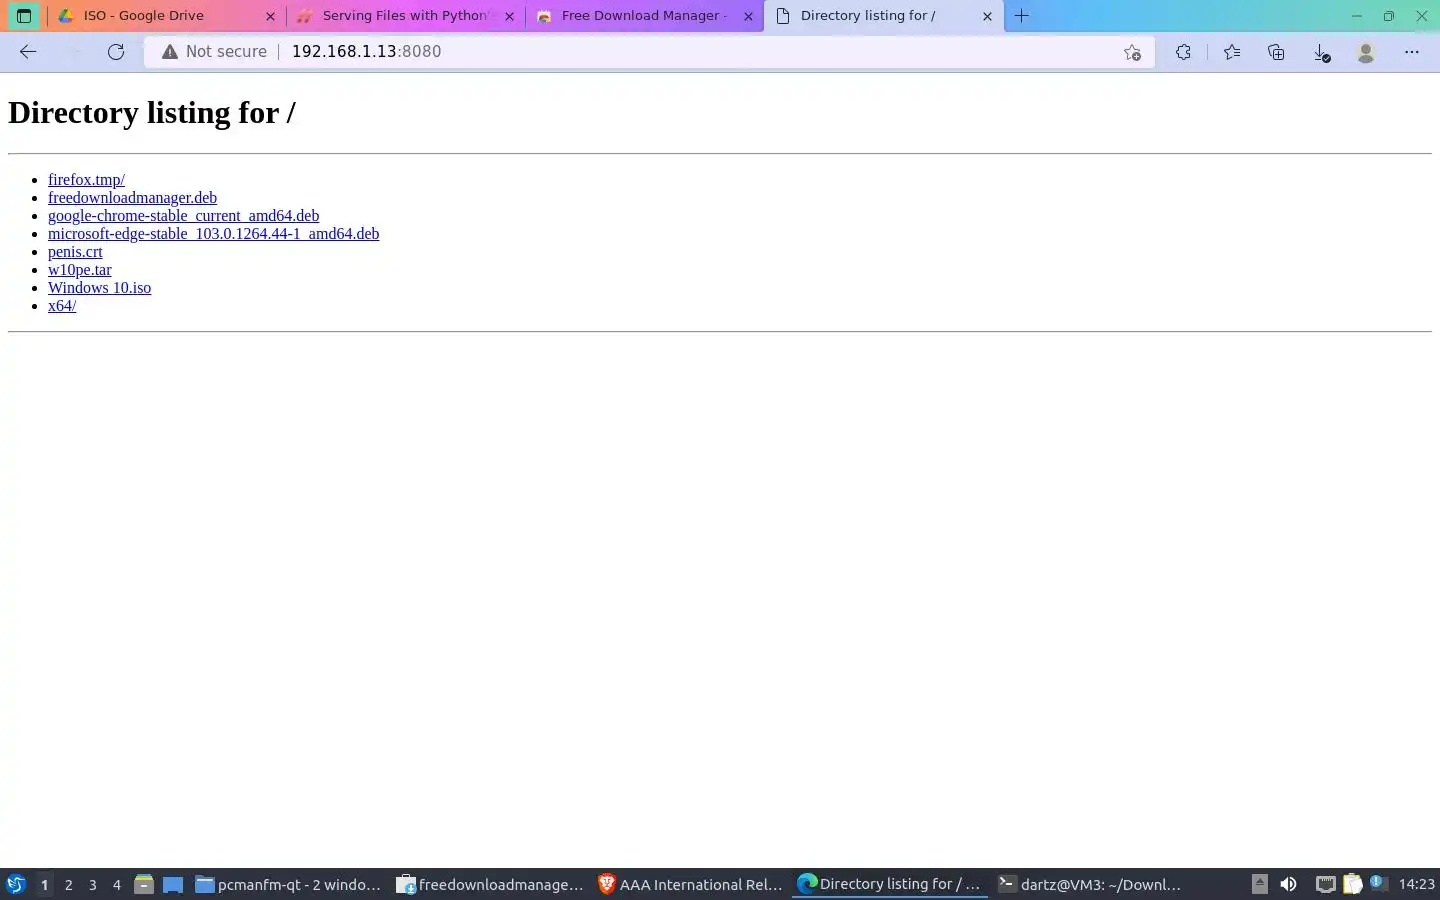Open the tab actions menu
This screenshot has width=1440, height=900.
point(24,16)
